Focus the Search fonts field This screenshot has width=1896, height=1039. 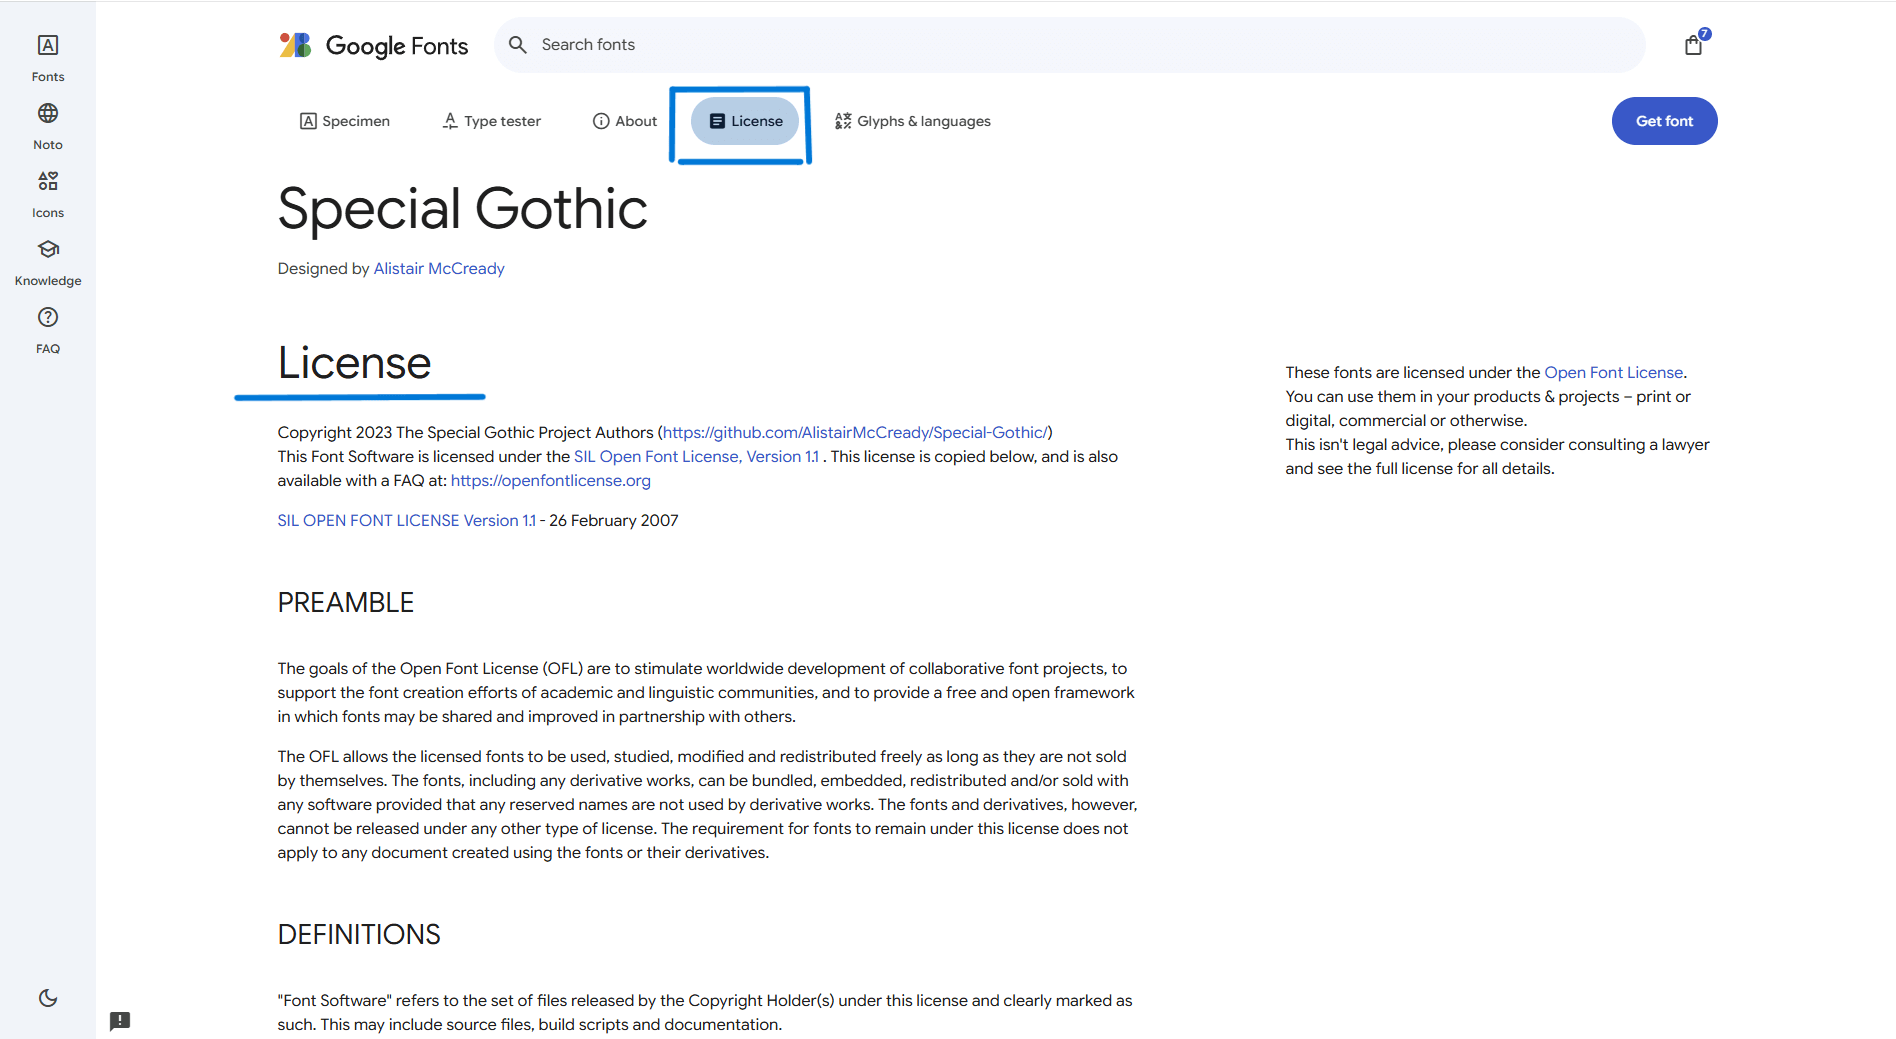click(x=1070, y=45)
